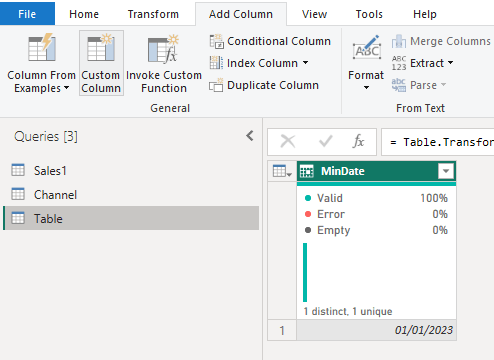Open the Tools ribbon tab

369,14
